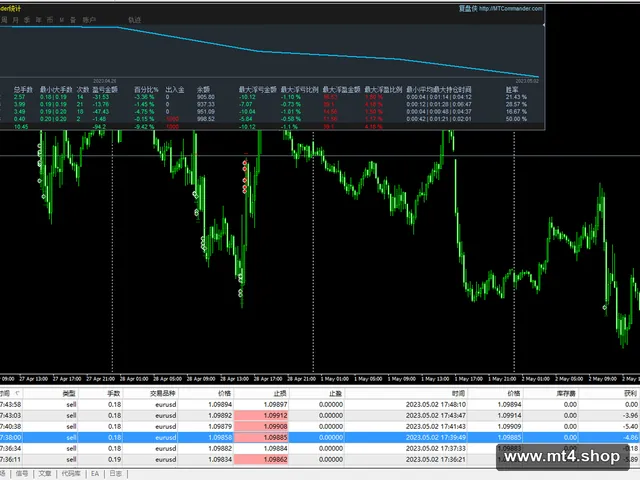Click the close price cell 1.09914
Image resolution: width=640 pixels, height=480 pixels.
point(509,416)
